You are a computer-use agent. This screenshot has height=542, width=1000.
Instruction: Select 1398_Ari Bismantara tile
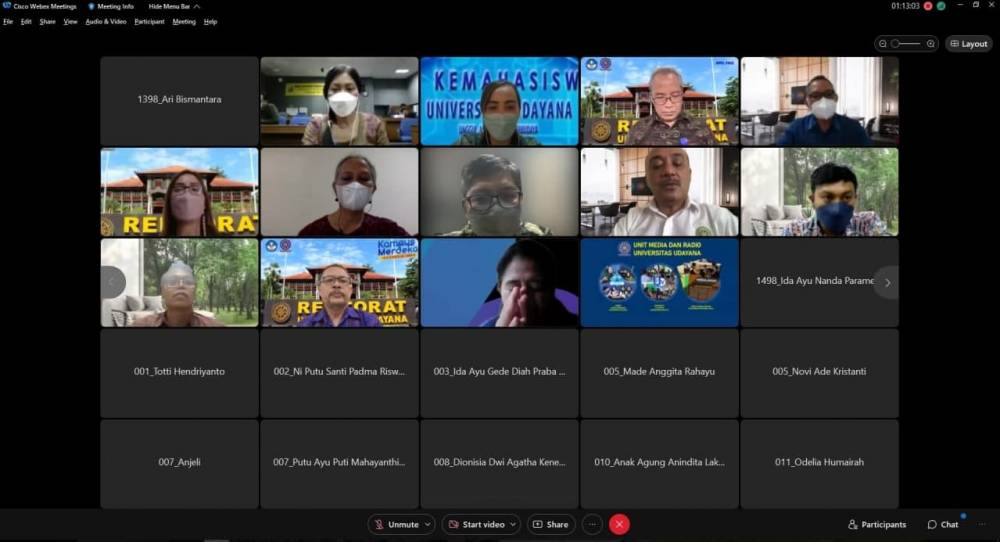tap(179, 101)
